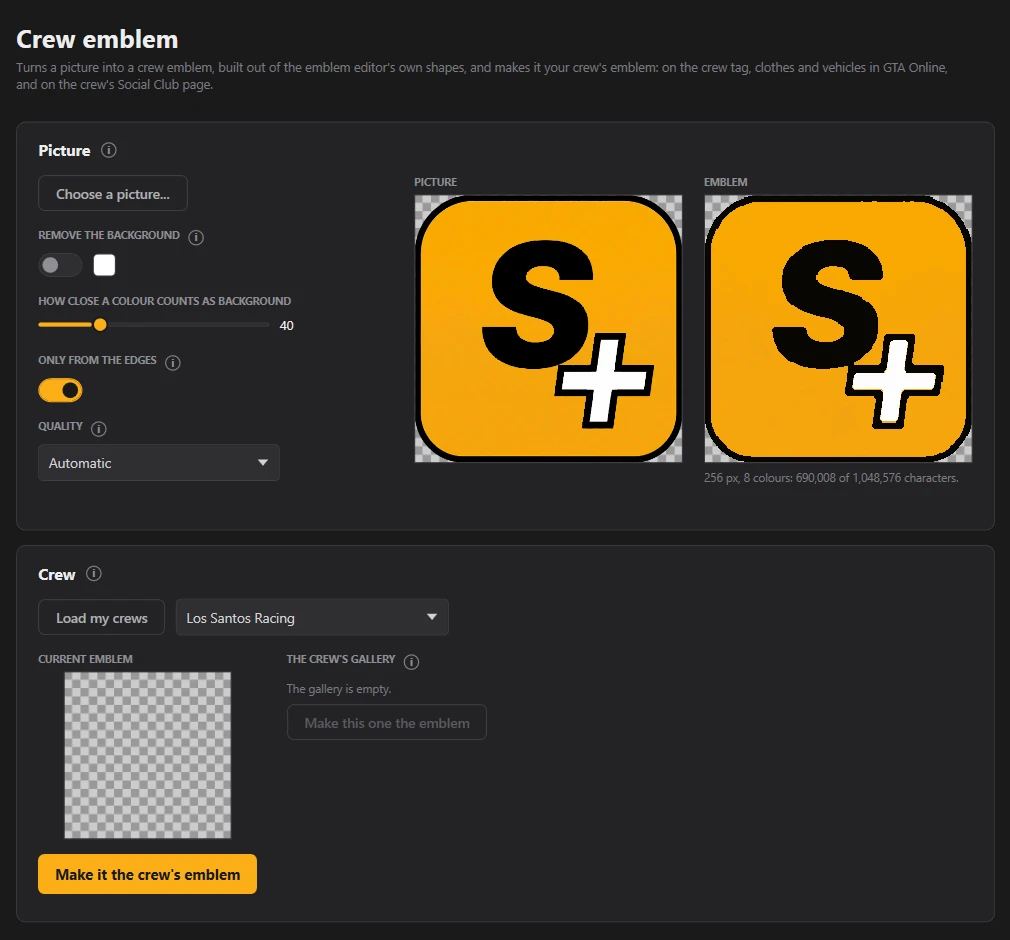Select the source Picture preview thumbnail
Viewport: 1010px width, 940px height.
[548, 329]
